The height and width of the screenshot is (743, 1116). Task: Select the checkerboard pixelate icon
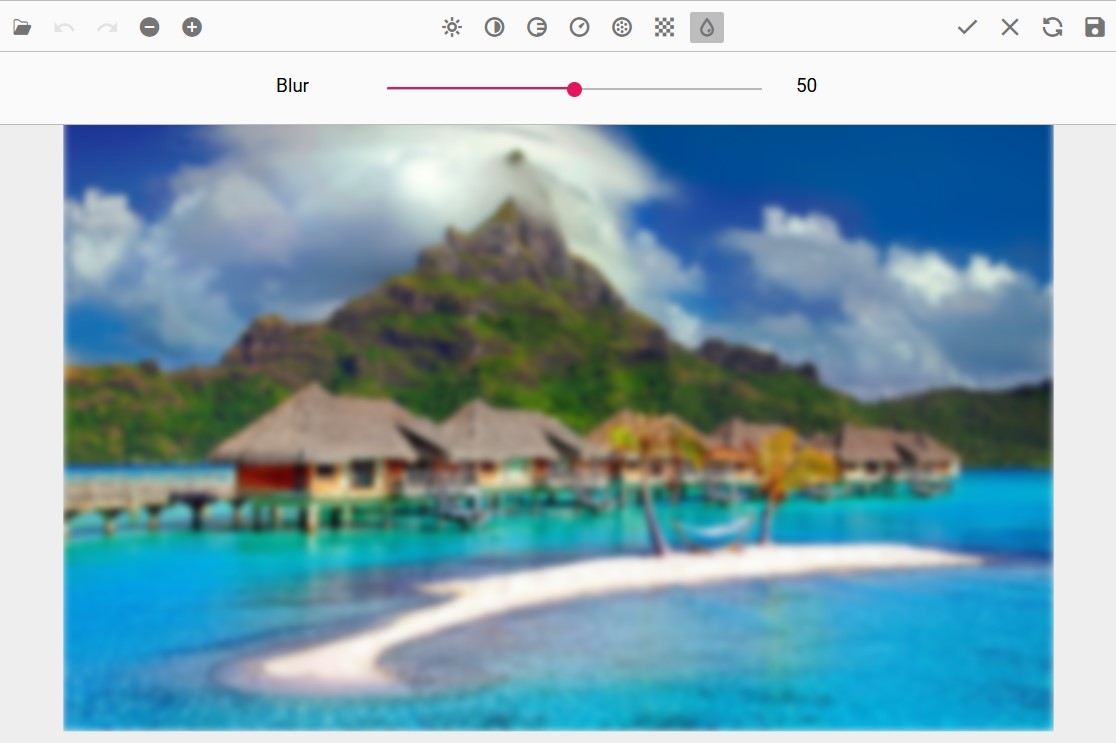click(664, 27)
